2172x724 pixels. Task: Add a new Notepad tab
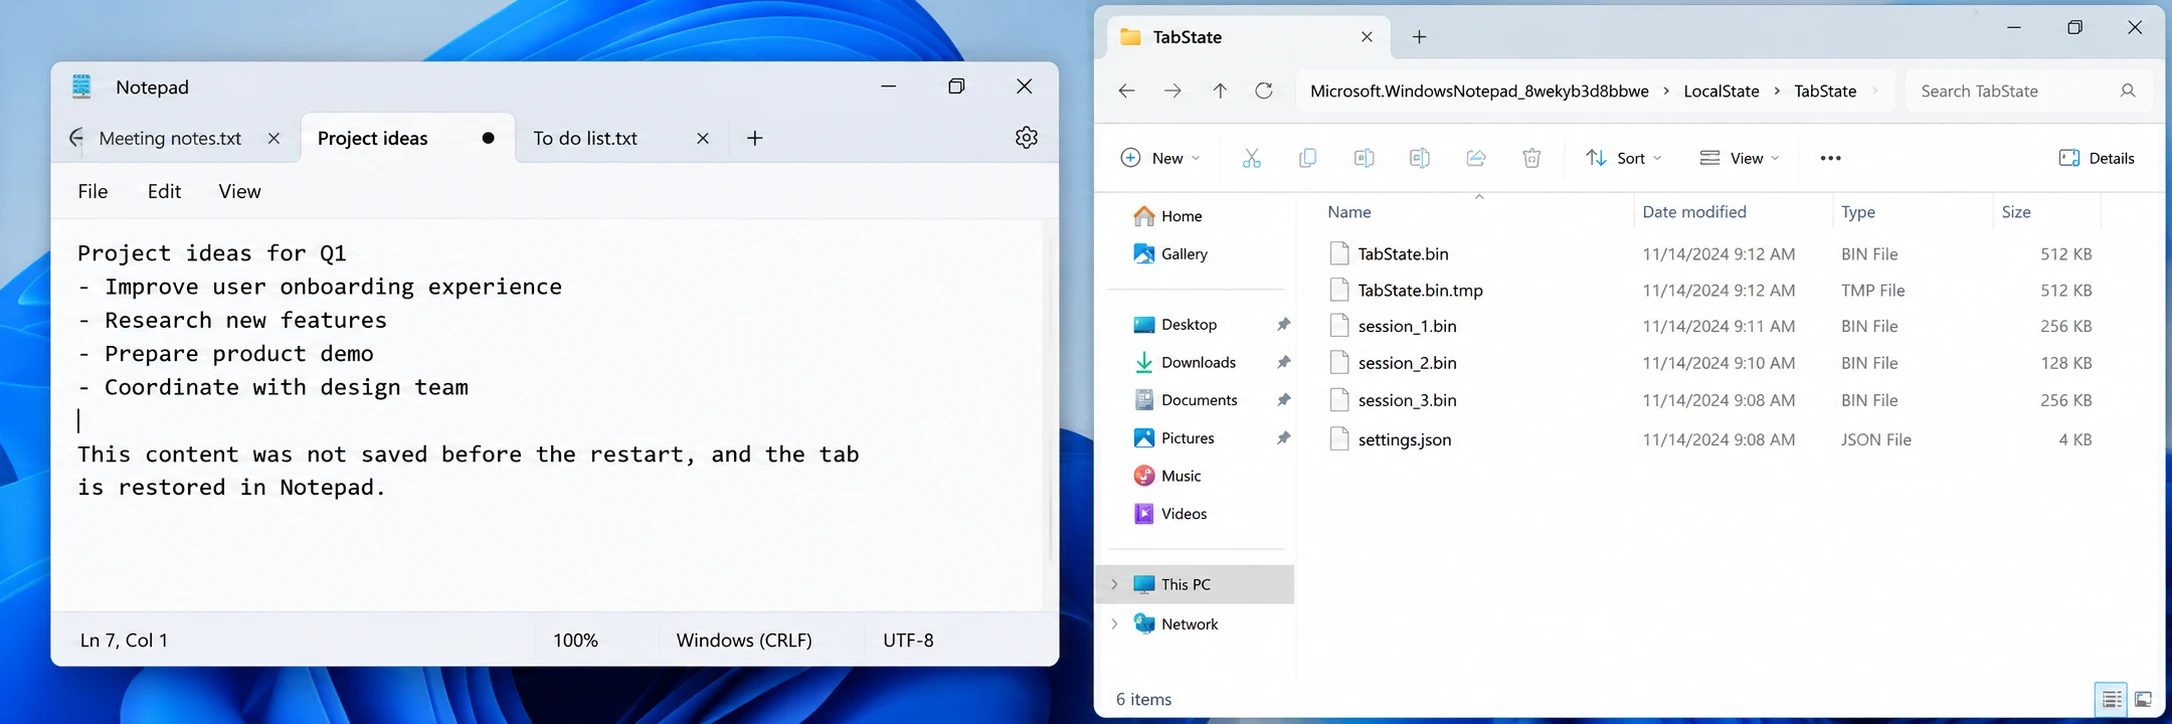pyautogui.click(x=755, y=138)
